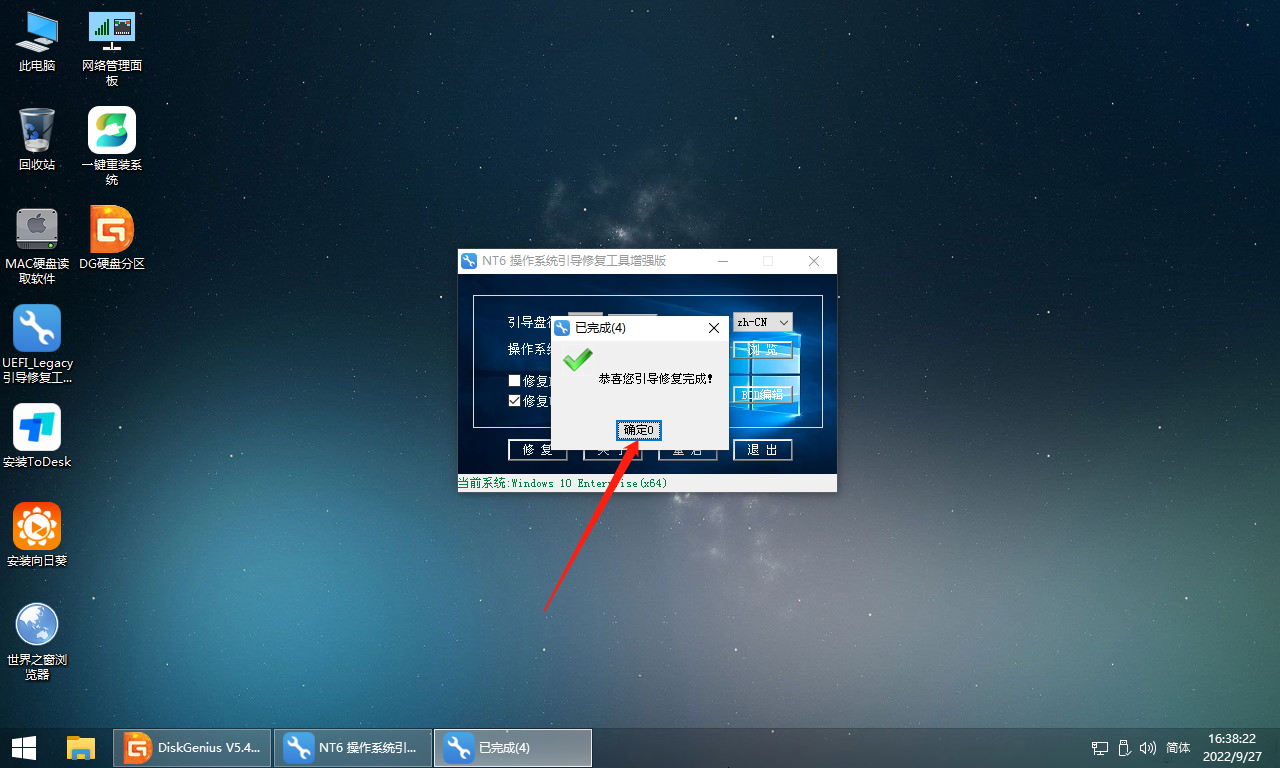1280x768 pixels.
Task: Close the 已完成(4) dialog with the X
Action: coord(713,328)
